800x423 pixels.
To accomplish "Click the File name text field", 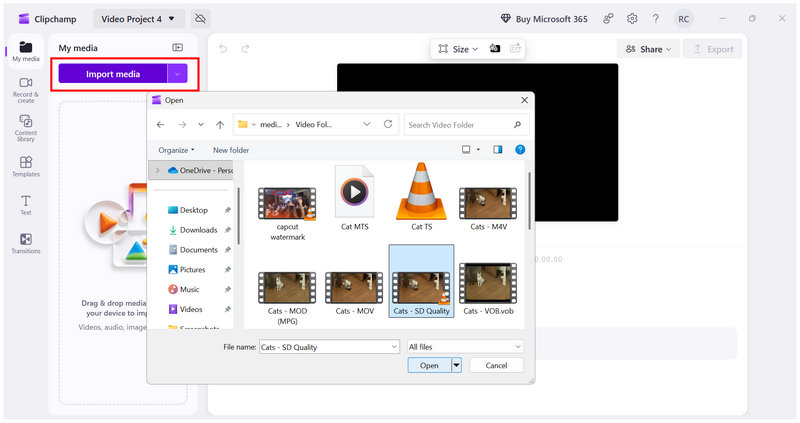I will pos(325,347).
